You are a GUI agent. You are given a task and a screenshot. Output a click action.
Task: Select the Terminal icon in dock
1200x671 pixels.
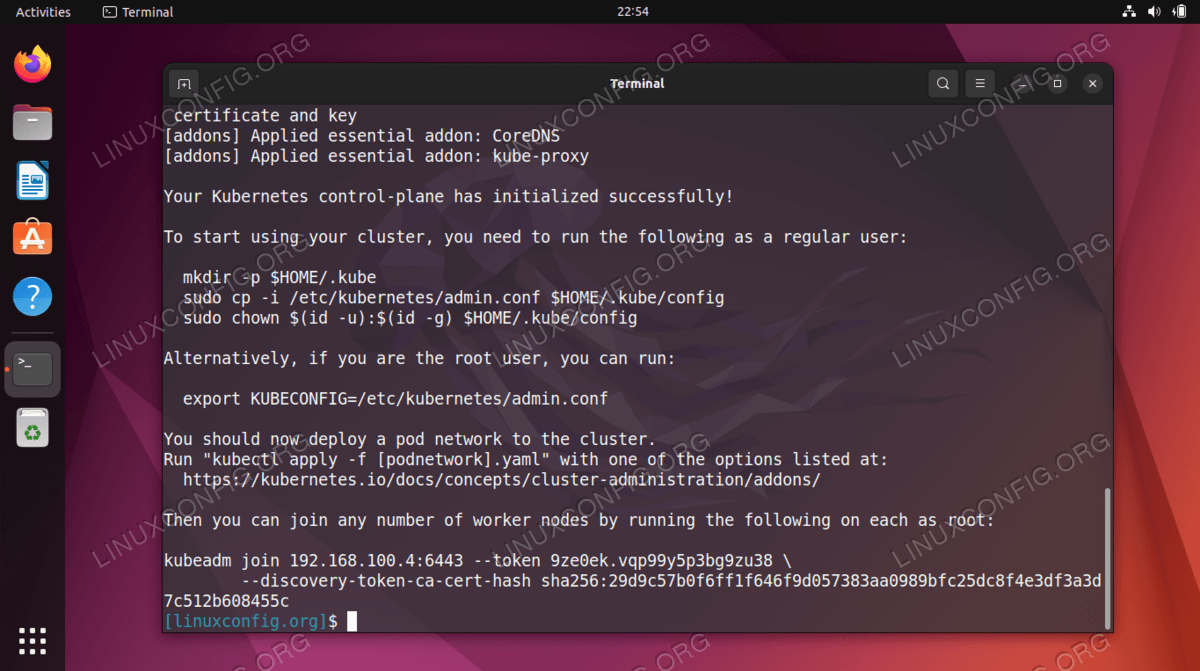click(x=32, y=369)
